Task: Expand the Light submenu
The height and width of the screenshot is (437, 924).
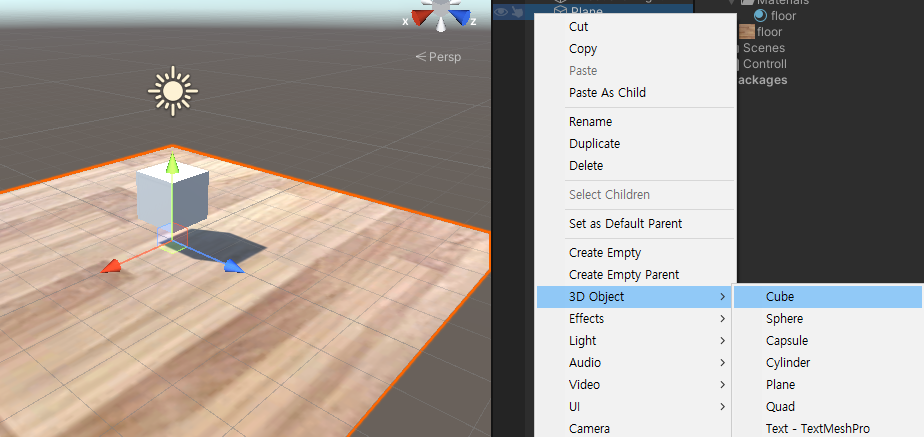Action: pos(634,340)
